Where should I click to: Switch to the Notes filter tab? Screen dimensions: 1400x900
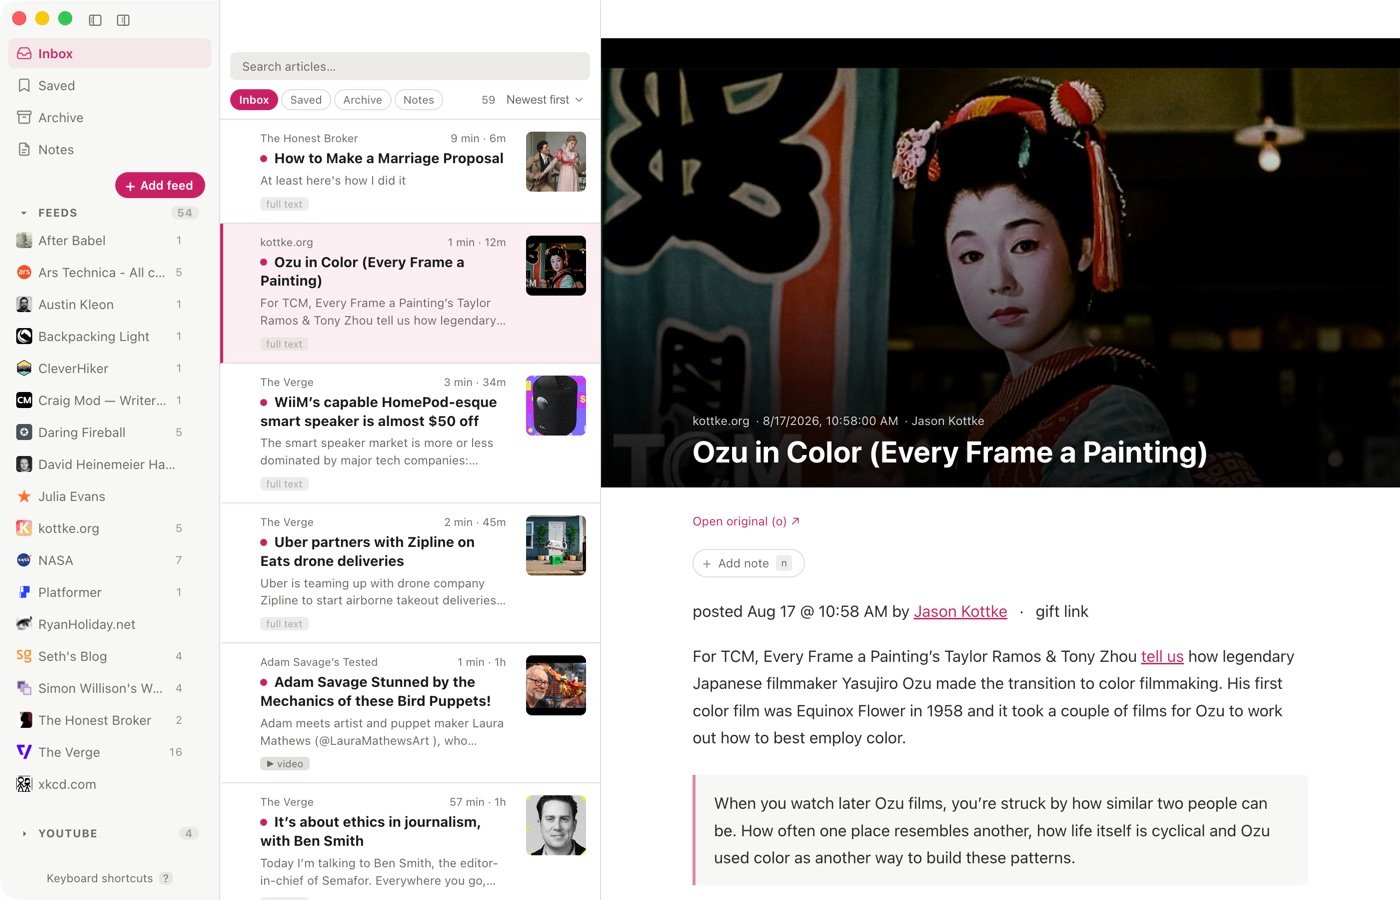418,100
